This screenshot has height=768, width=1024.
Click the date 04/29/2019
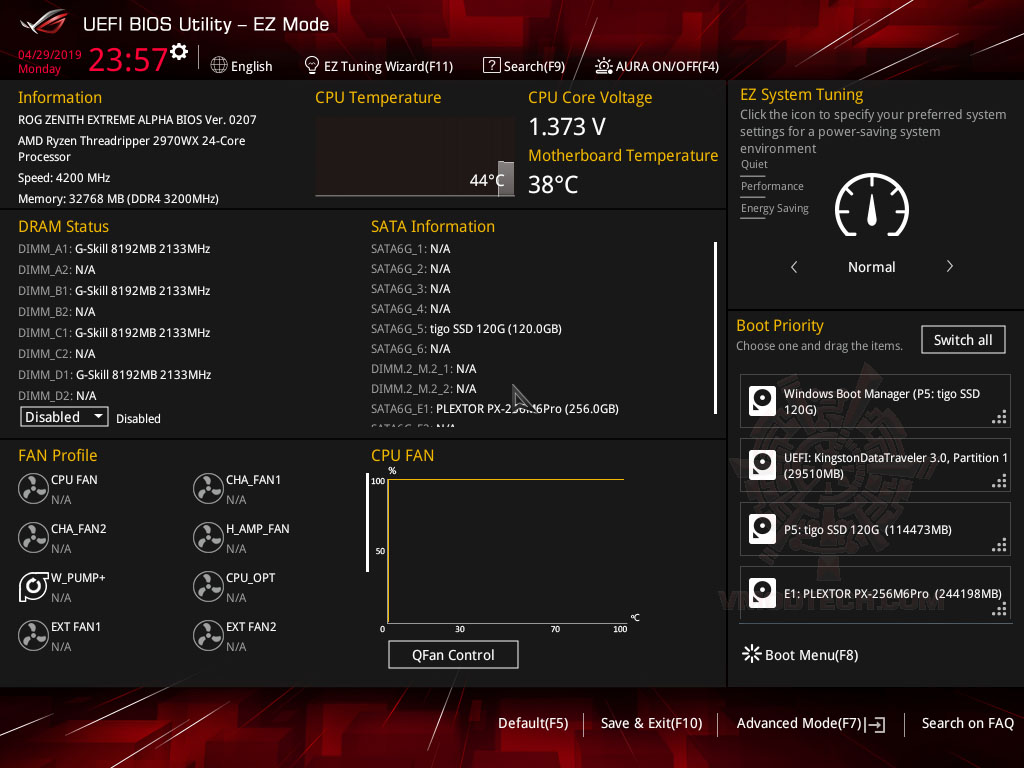(x=50, y=54)
